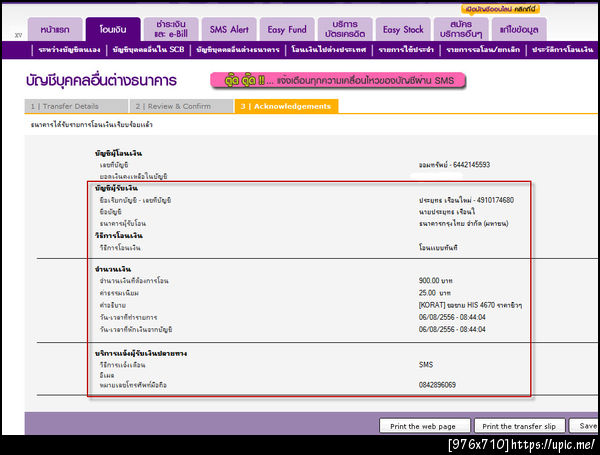600x455 pixels.
Task: Click Print the web page button
Action: (424, 426)
